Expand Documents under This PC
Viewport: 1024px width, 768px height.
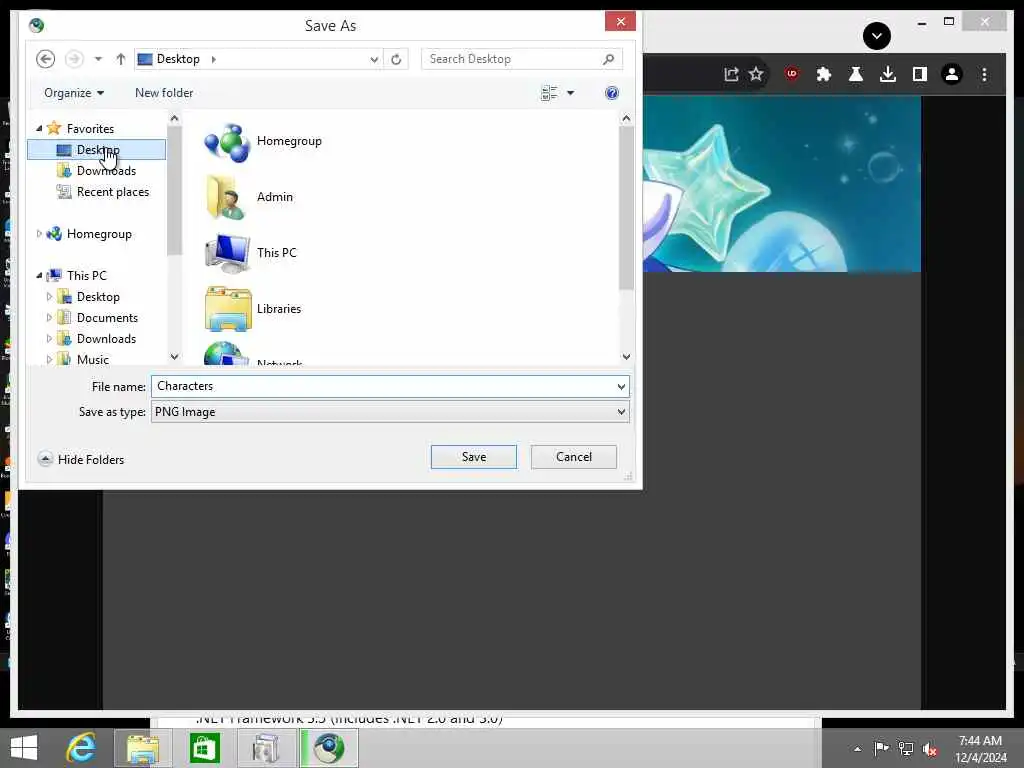click(49, 317)
